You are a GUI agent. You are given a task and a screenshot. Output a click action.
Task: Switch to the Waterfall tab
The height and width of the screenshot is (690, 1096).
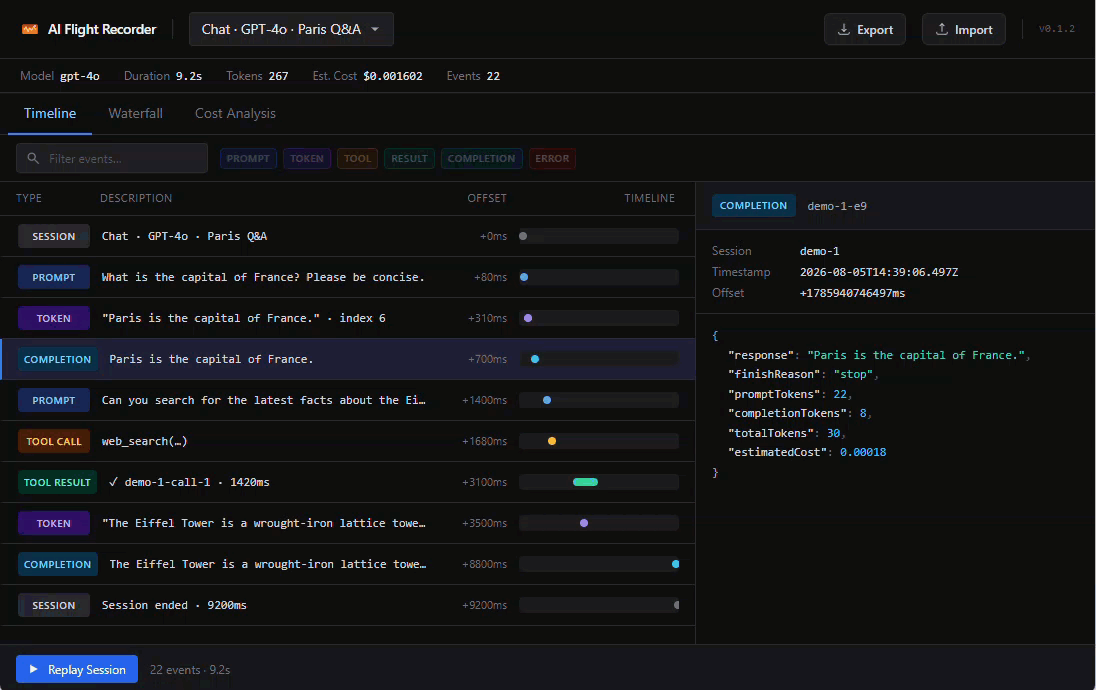click(136, 113)
